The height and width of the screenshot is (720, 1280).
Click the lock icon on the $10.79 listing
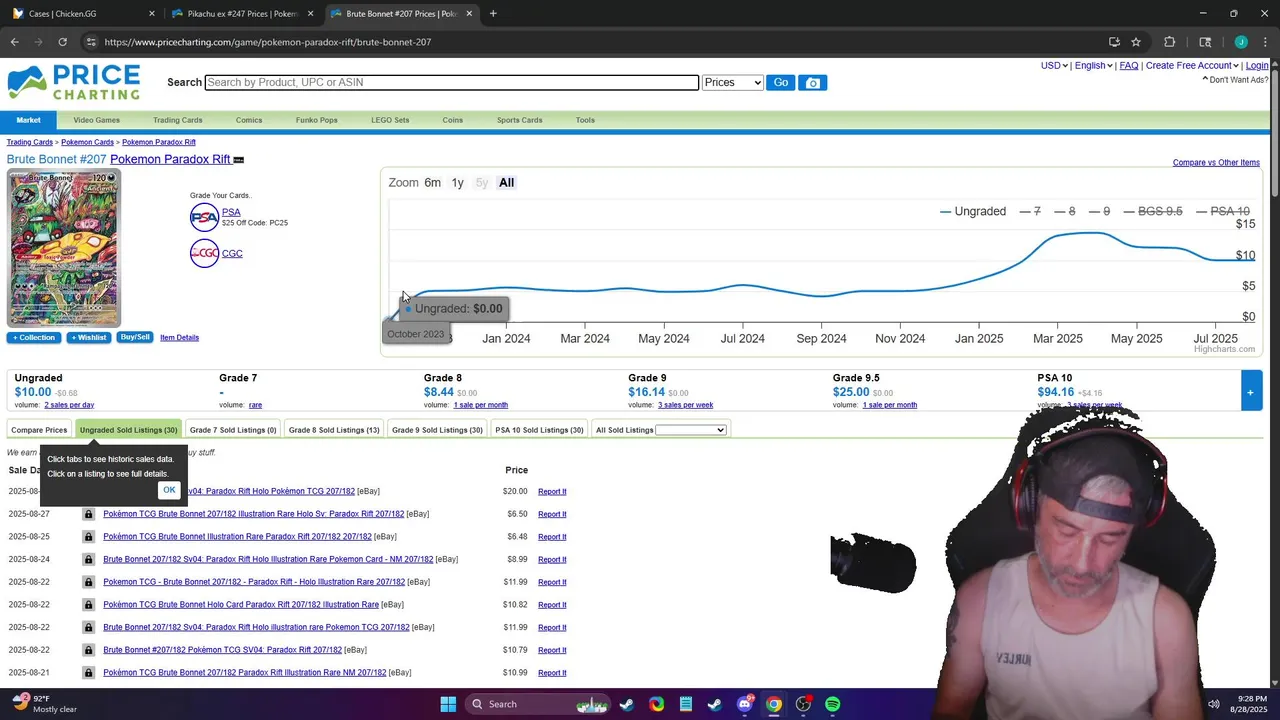pos(88,650)
